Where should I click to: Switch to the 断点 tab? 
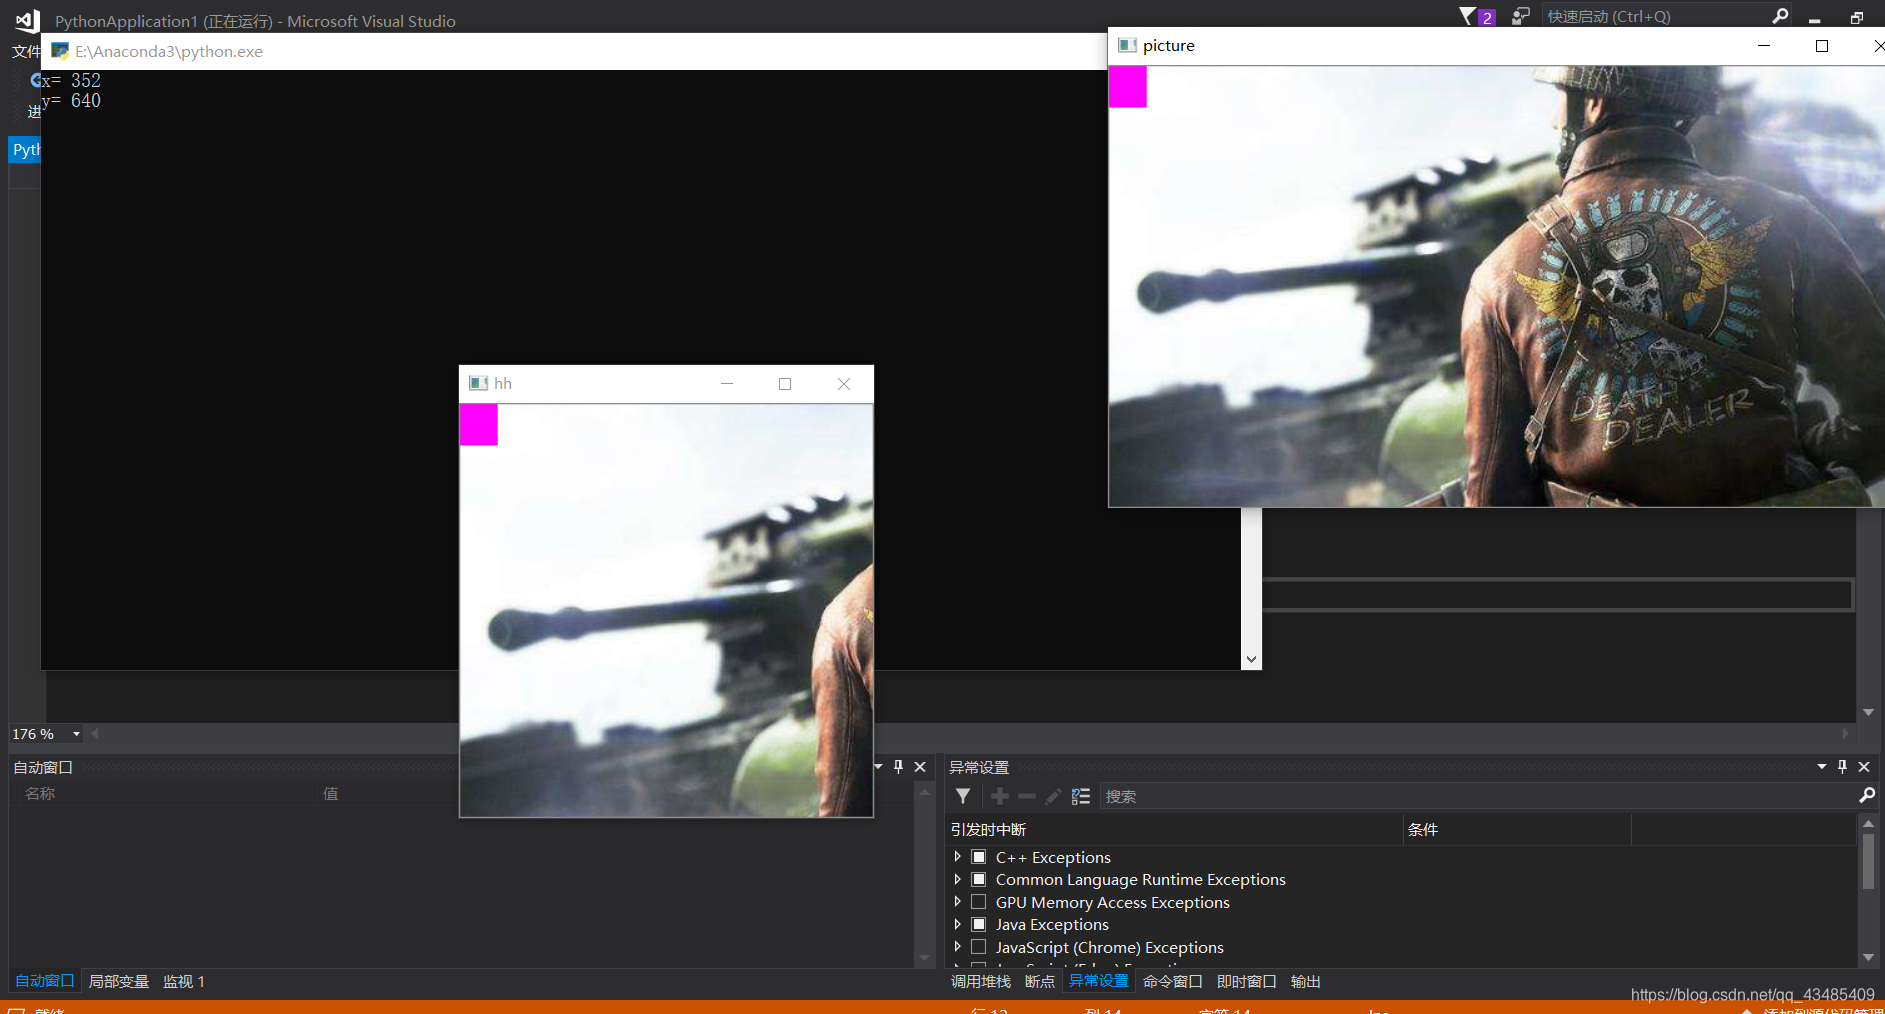[x=1040, y=981]
